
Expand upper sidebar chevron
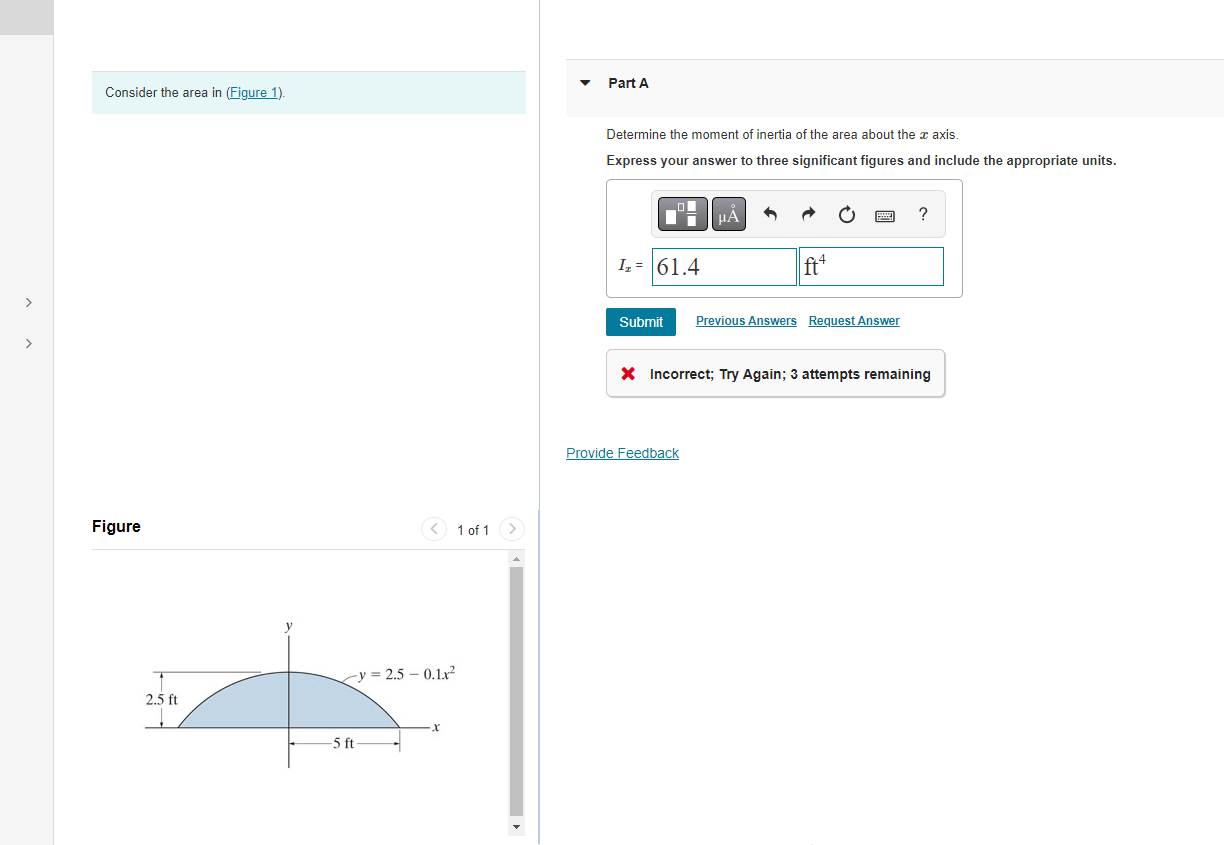click(28, 302)
